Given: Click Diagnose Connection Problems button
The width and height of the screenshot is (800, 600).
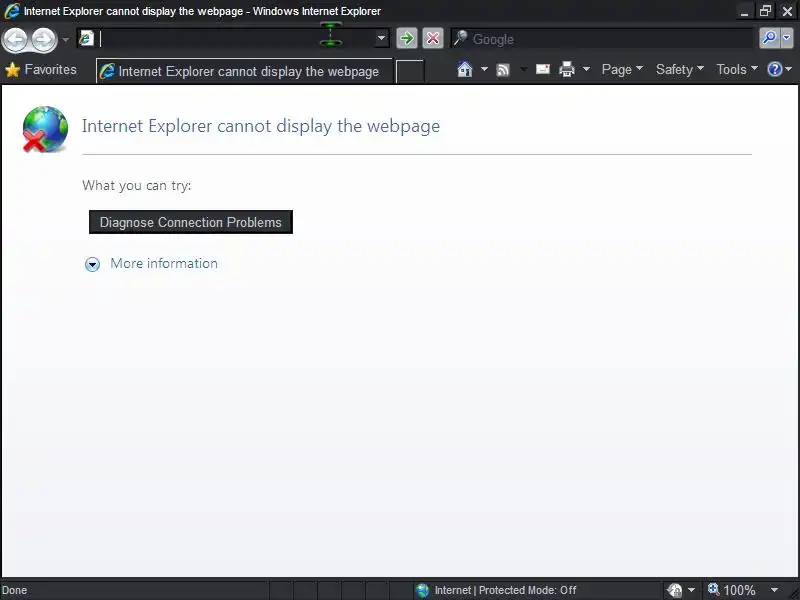Looking at the screenshot, I should point(191,222).
